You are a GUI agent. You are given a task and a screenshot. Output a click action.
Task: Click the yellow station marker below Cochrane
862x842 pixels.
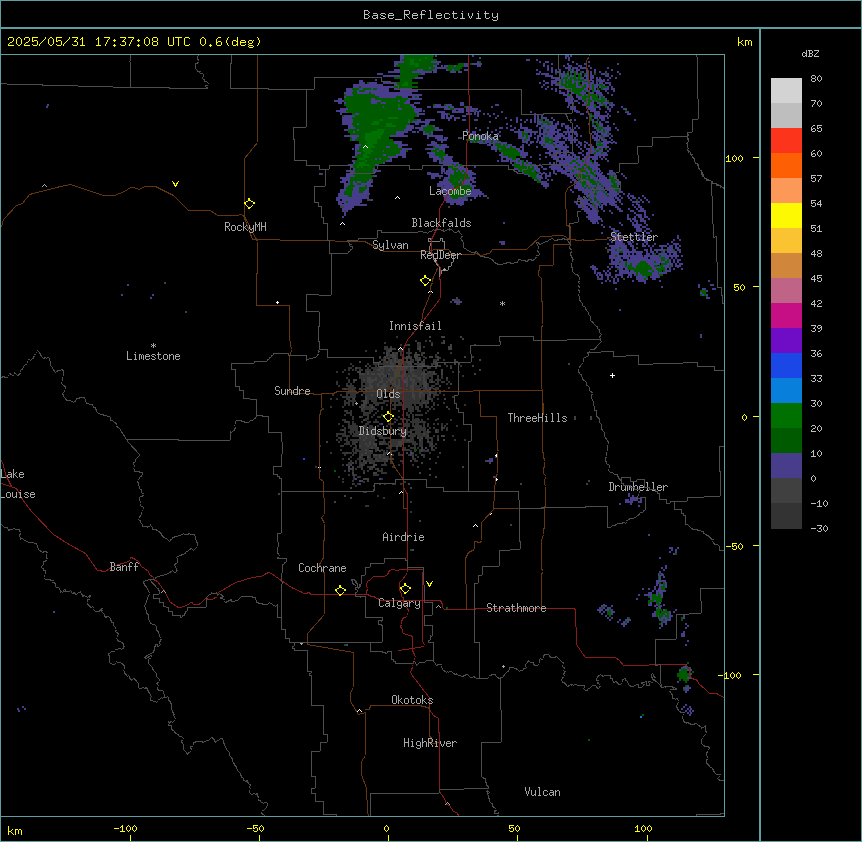340,590
